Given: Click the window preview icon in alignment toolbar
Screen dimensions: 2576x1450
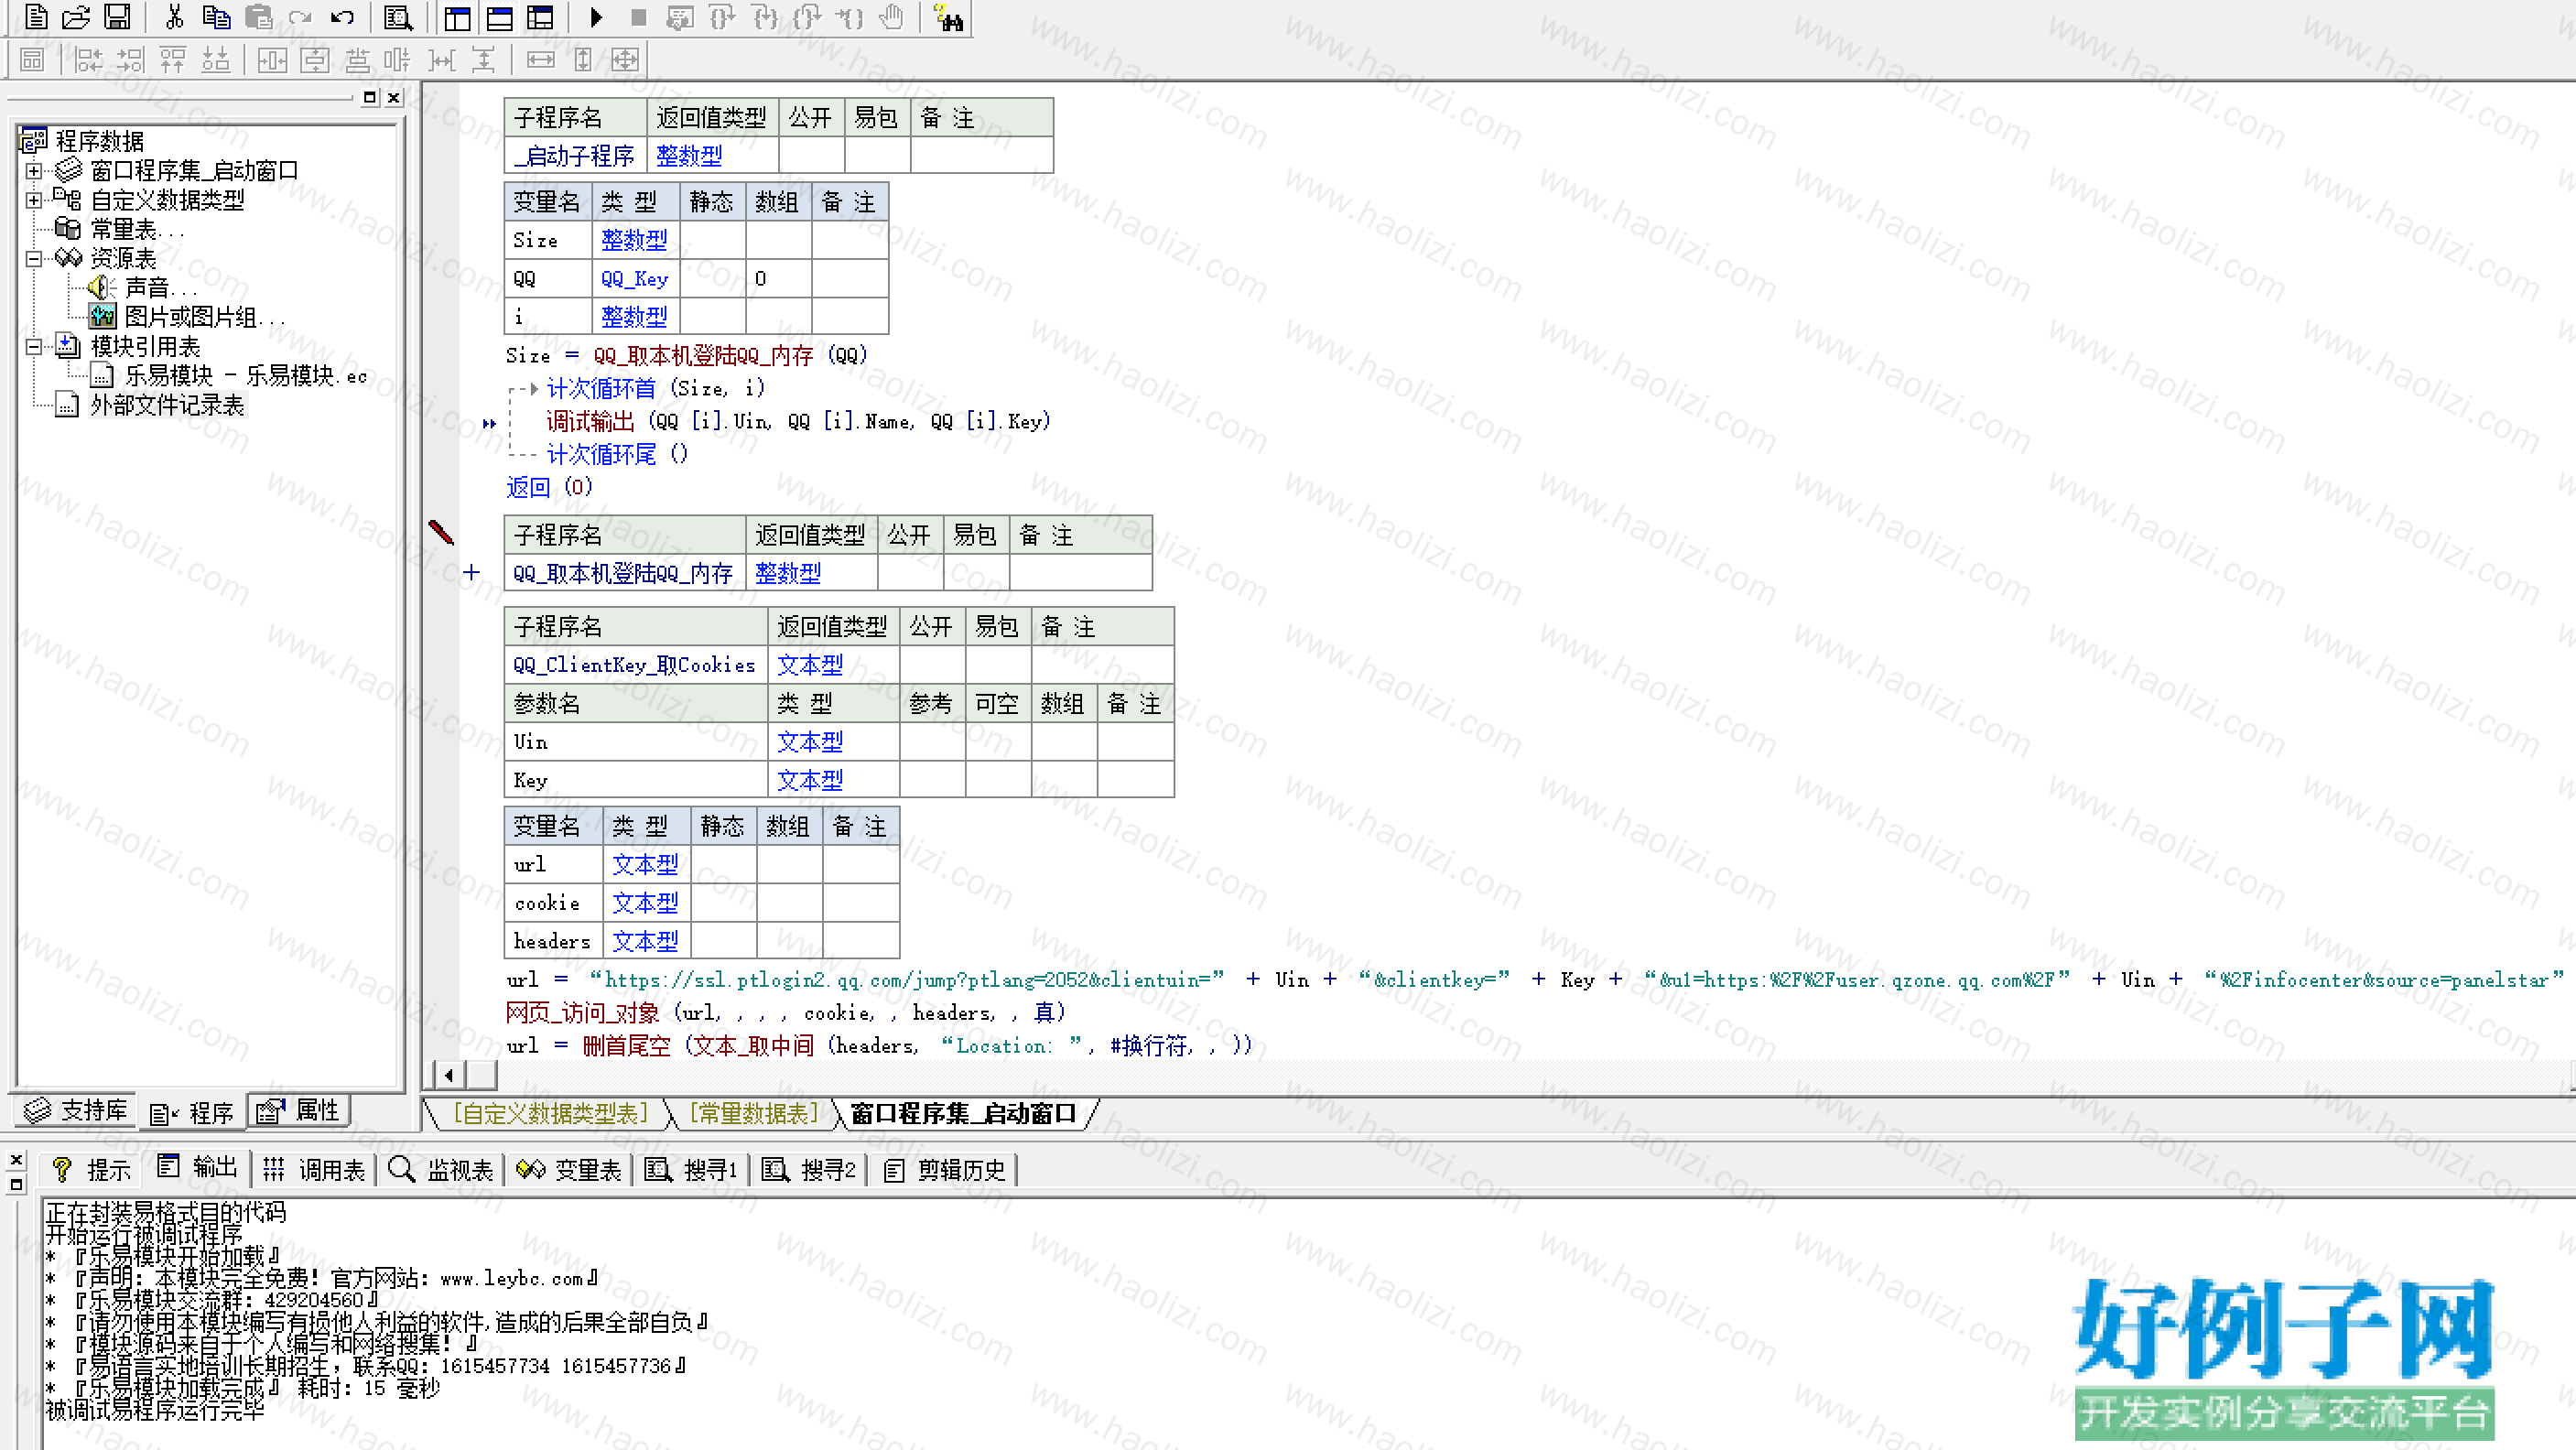Looking at the screenshot, I should tap(32, 60).
